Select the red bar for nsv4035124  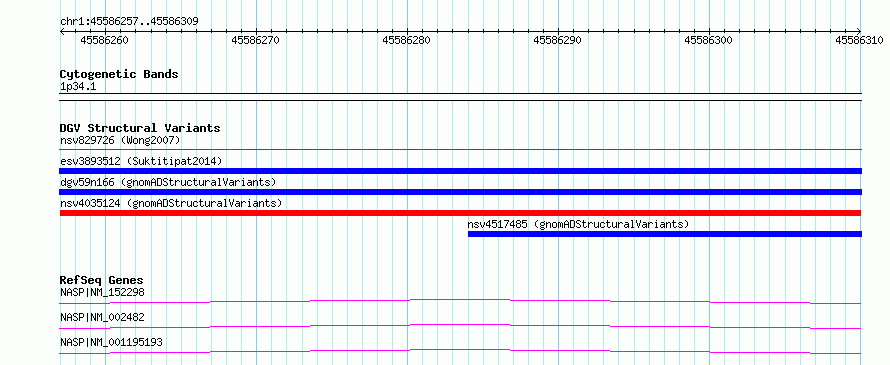click(460, 213)
